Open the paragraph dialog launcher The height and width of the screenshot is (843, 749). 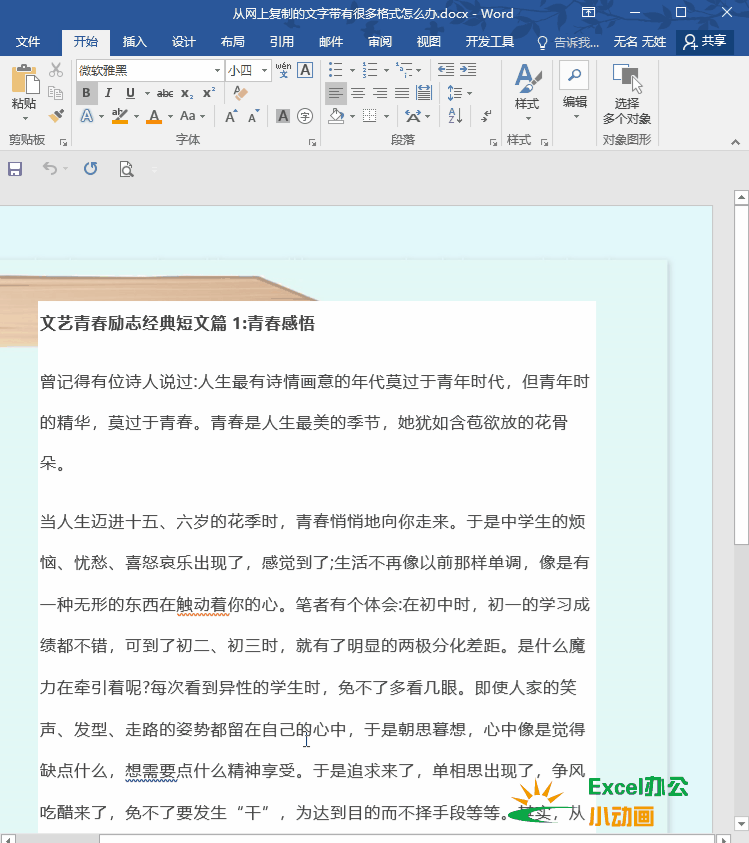[493, 142]
